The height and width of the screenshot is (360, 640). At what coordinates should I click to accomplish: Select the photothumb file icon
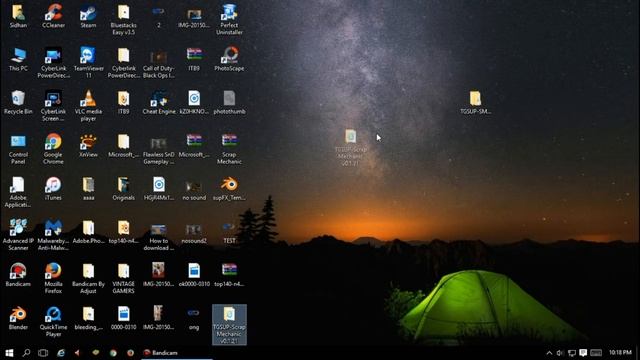(x=229, y=102)
